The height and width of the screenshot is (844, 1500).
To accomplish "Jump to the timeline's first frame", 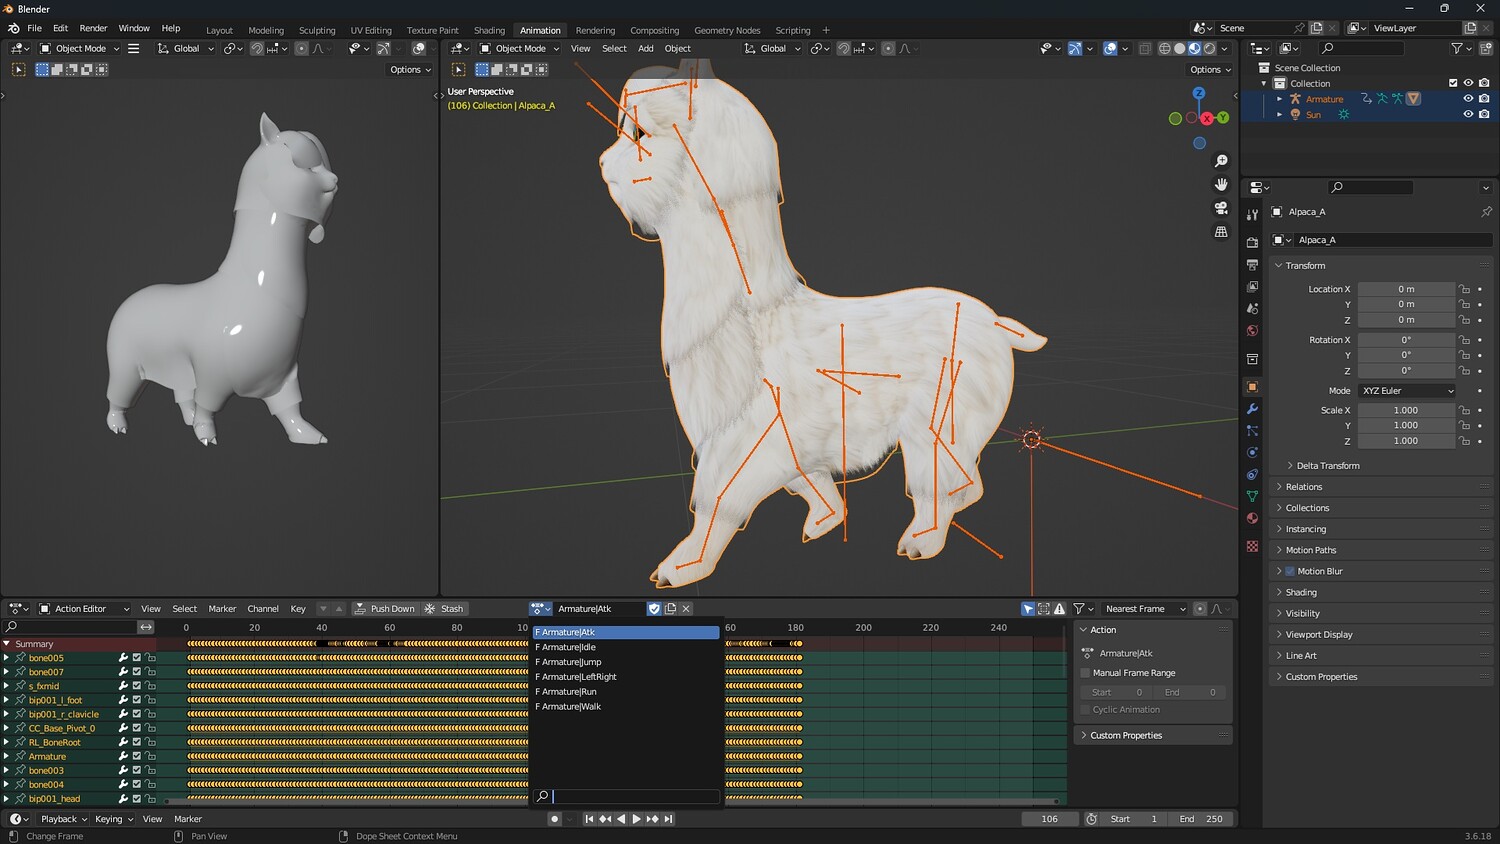I will coord(589,819).
